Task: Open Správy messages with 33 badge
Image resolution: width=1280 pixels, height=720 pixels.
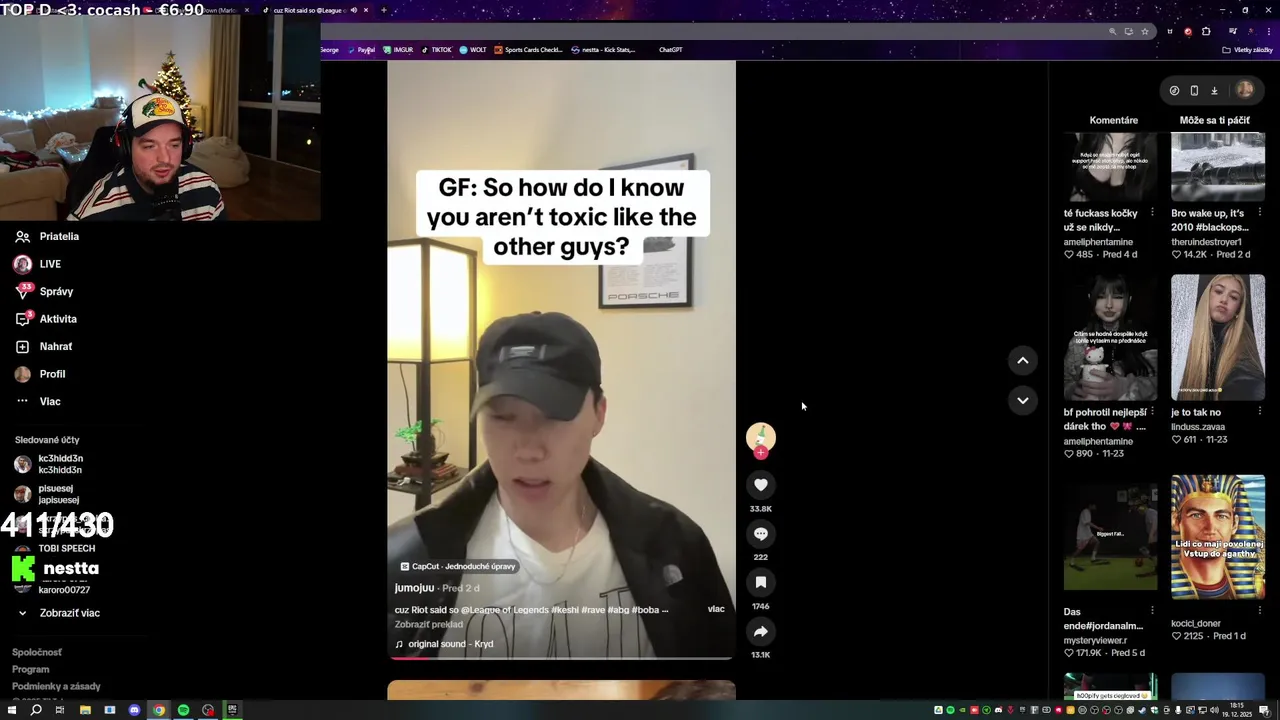Action: (x=22, y=292)
